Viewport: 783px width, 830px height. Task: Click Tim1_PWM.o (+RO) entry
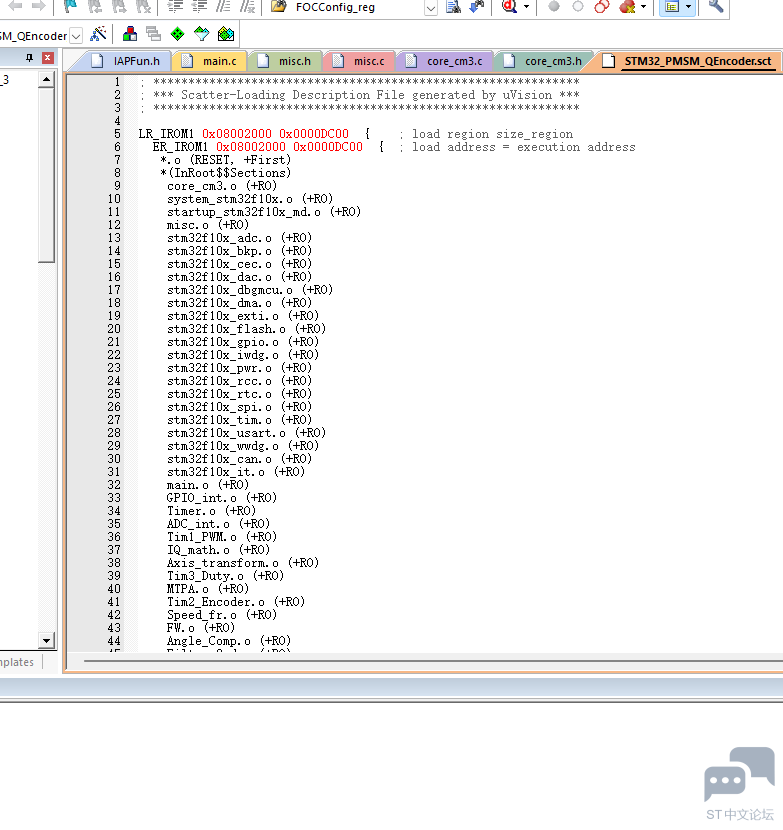[x=222, y=537]
